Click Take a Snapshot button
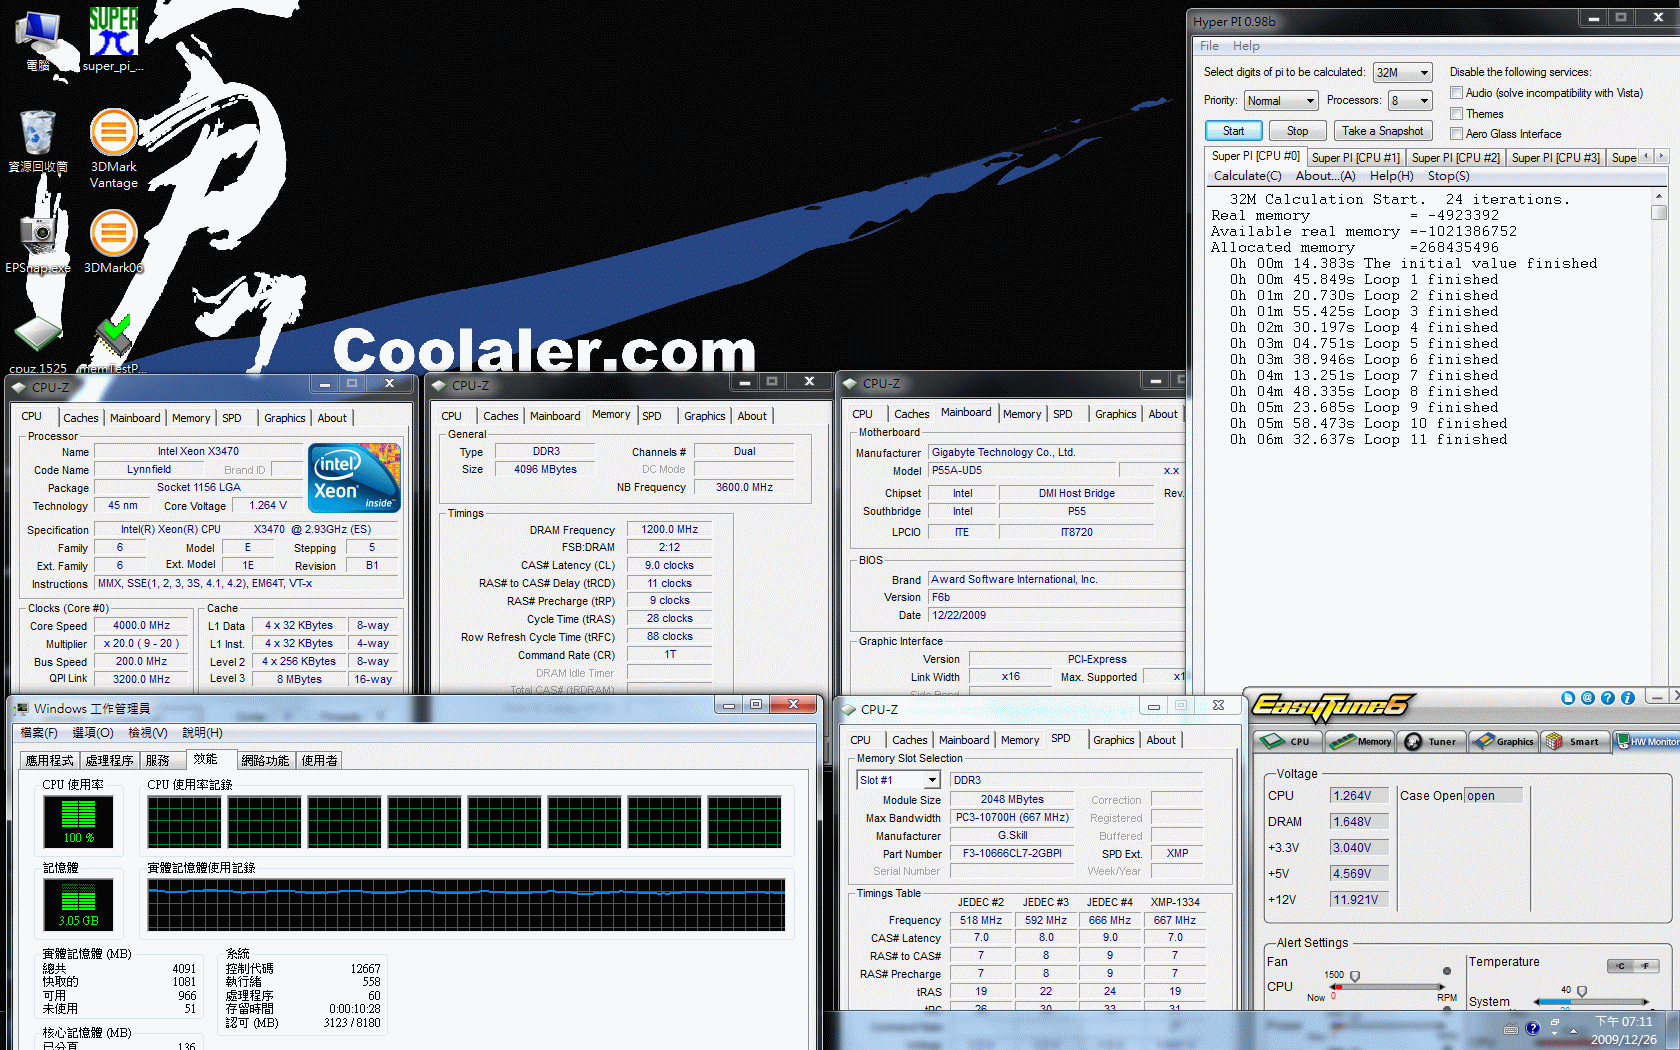The height and width of the screenshot is (1050, 1680). pos(1382,131)
